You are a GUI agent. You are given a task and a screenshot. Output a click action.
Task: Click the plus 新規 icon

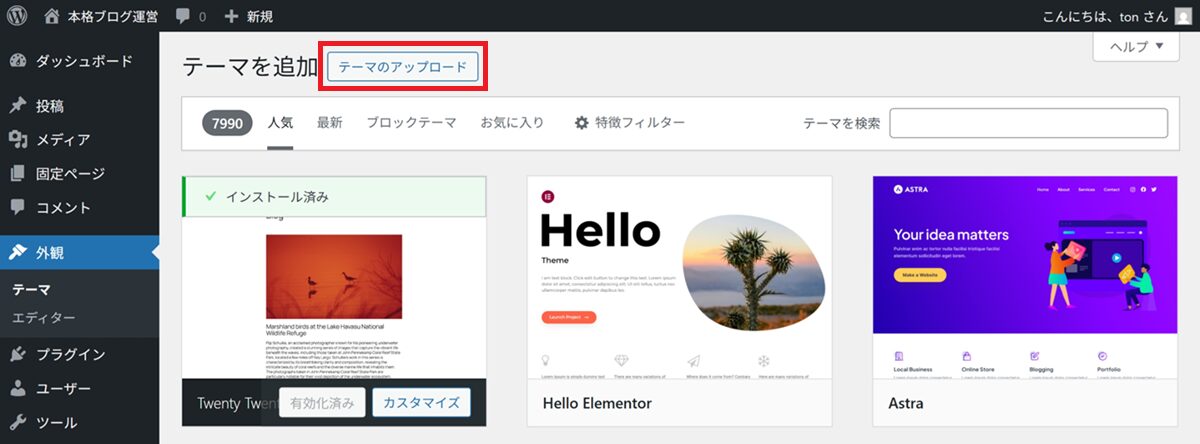[x=231, y=16]
